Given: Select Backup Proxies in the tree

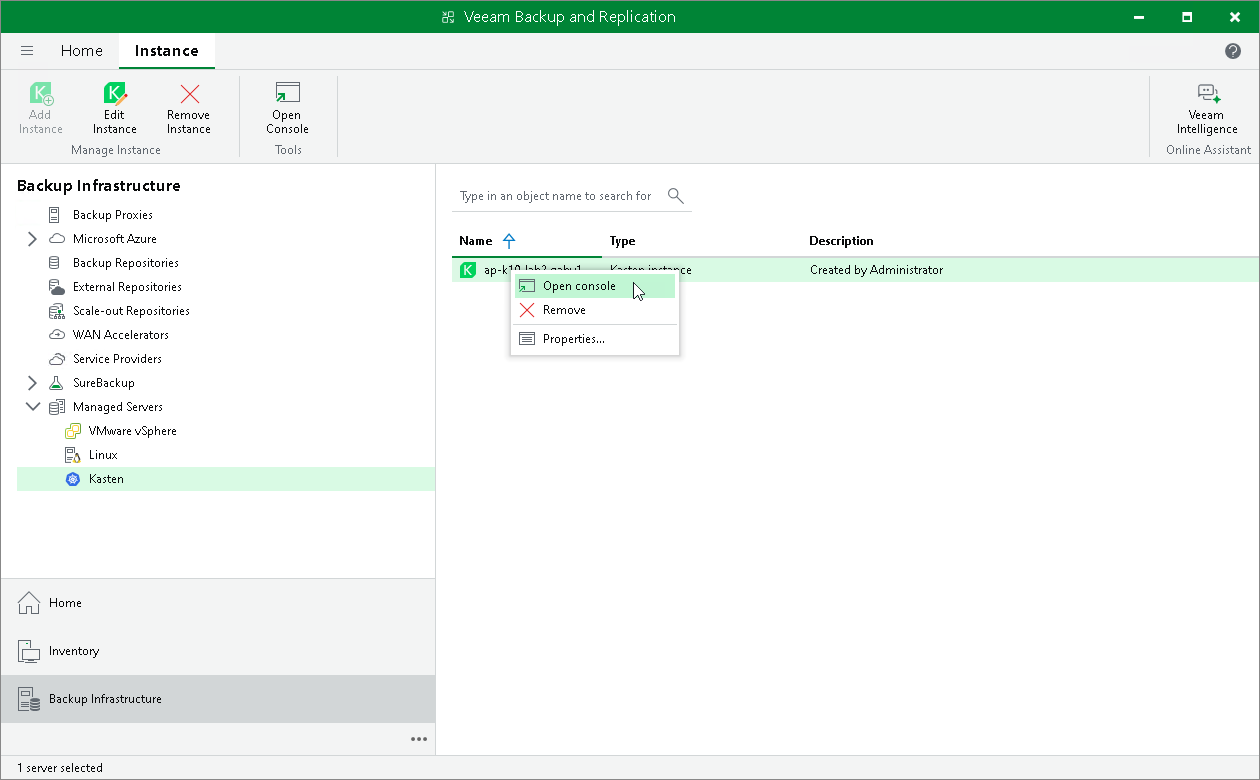Looking at the screenshot, I should click(x=113, y=215).
